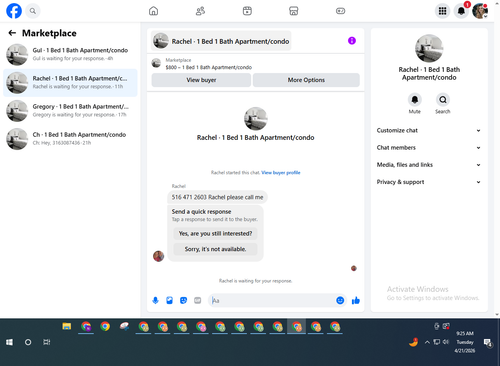
Task: Go back from Marketplace with arrow
Action: pos(12,33)
